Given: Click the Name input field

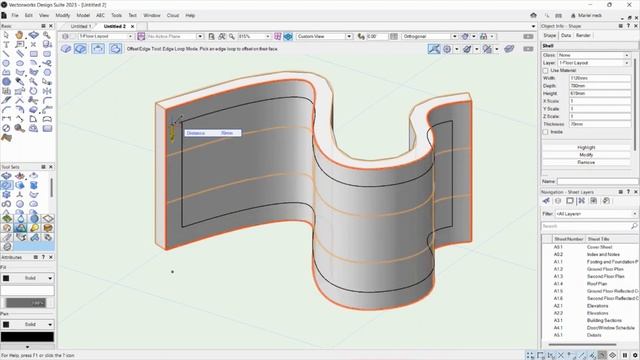Looking at the screenshot, I should (598, 181).
